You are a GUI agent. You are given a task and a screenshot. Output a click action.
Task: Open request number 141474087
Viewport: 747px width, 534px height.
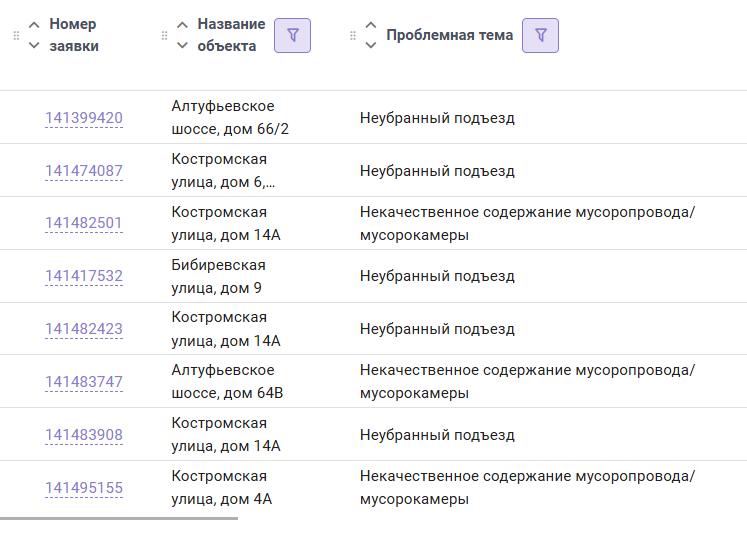84,171
